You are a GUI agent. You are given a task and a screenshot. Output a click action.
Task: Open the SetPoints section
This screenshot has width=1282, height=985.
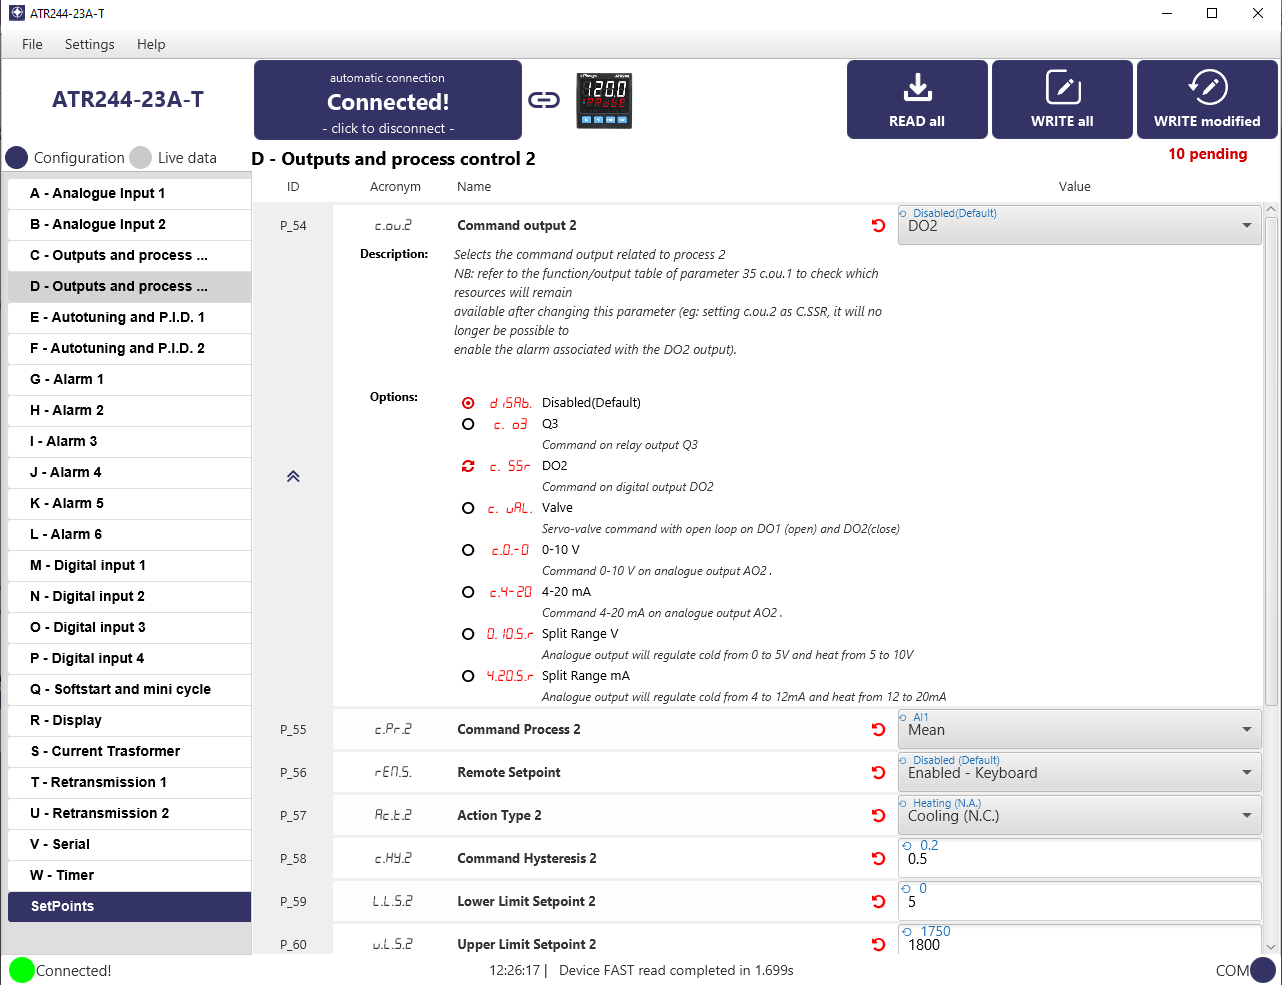click(x=129, y=906)
